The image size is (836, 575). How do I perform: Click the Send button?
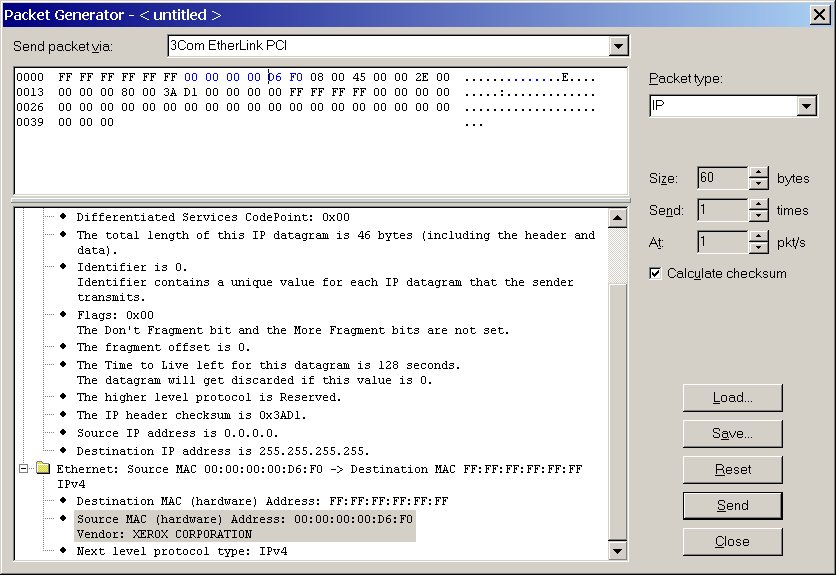[733, 506]
